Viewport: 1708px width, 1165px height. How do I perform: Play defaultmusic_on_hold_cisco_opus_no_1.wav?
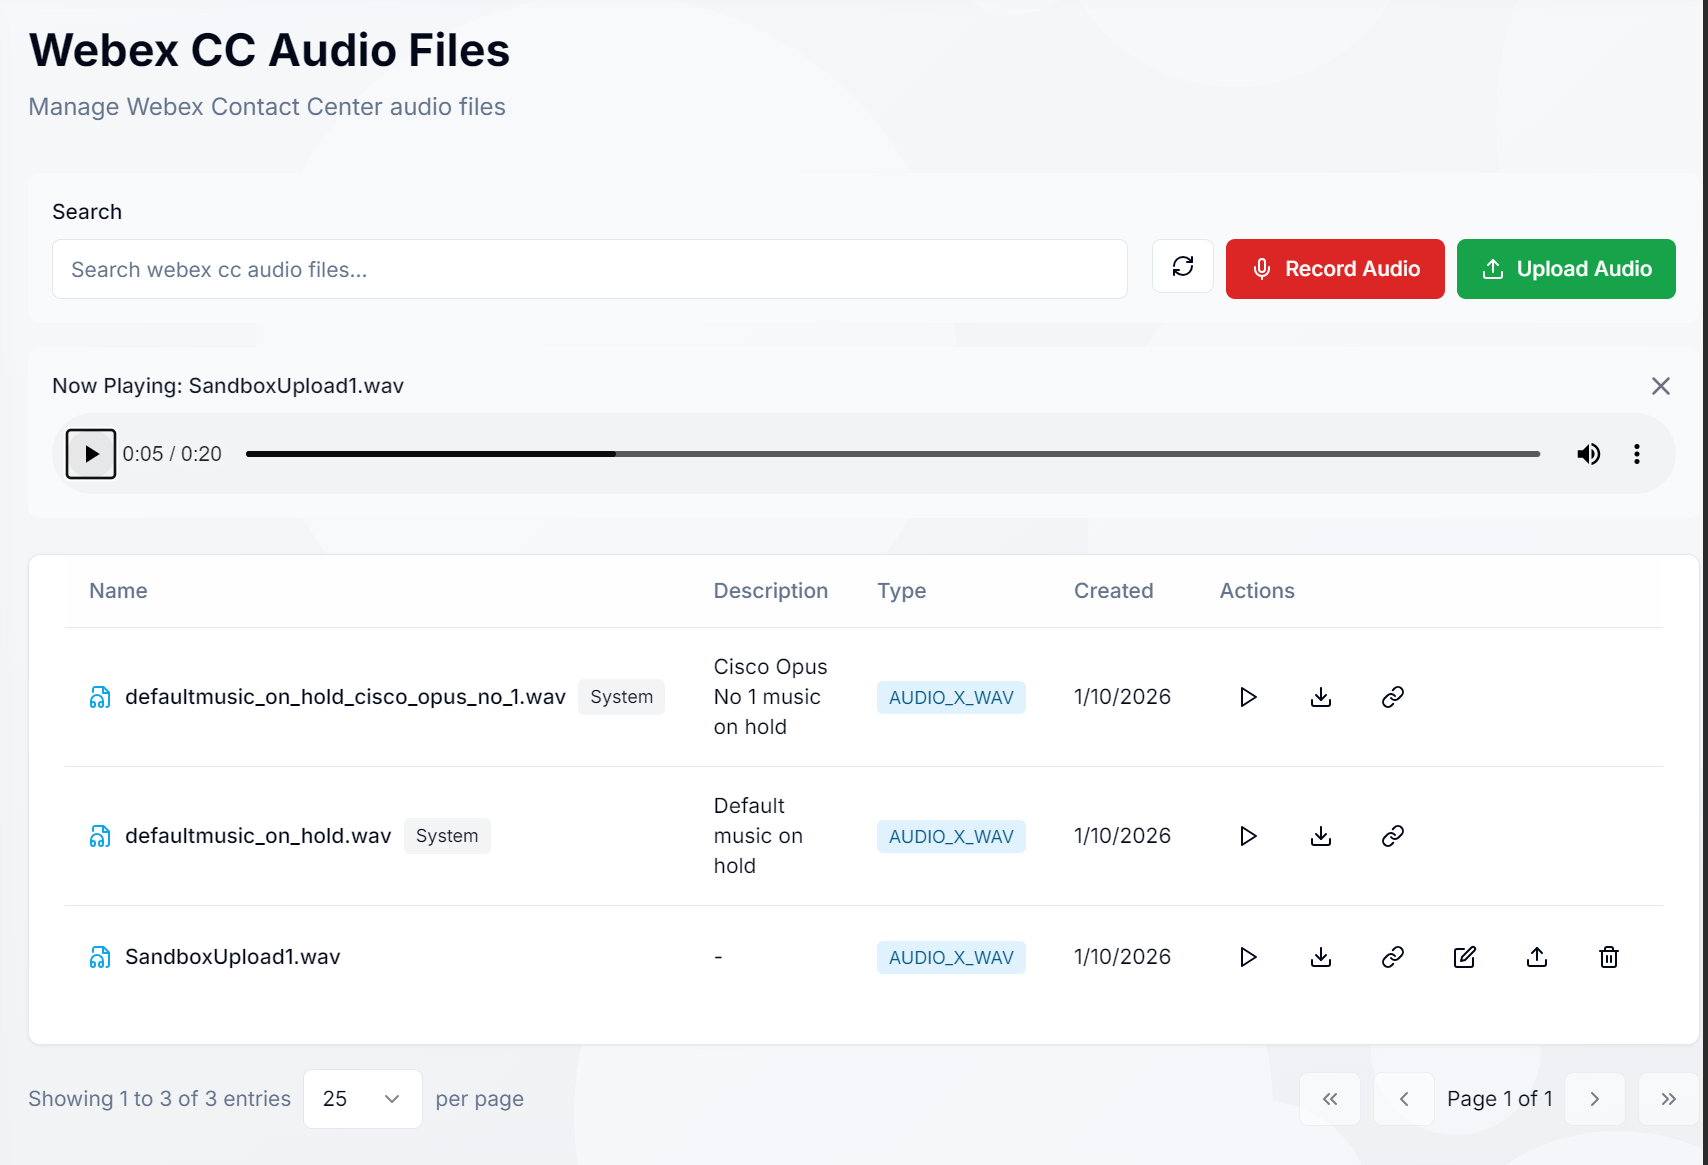pyautogui.click(x=1247, y=697)
